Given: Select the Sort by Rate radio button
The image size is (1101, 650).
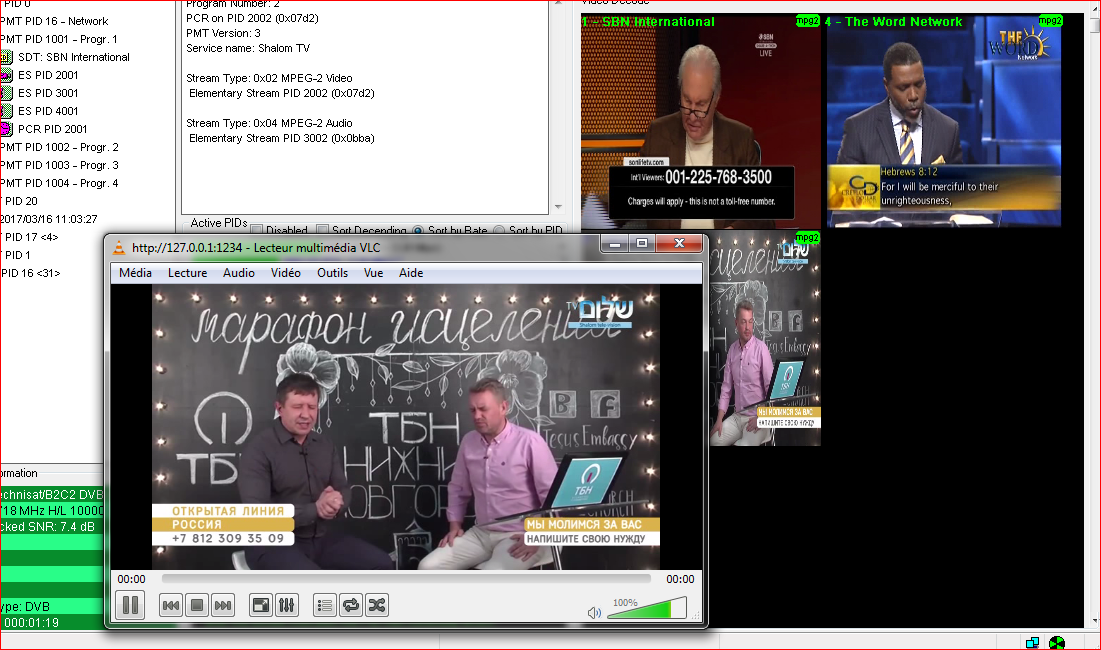Looking at the screenshot, I should pos(418,231).
